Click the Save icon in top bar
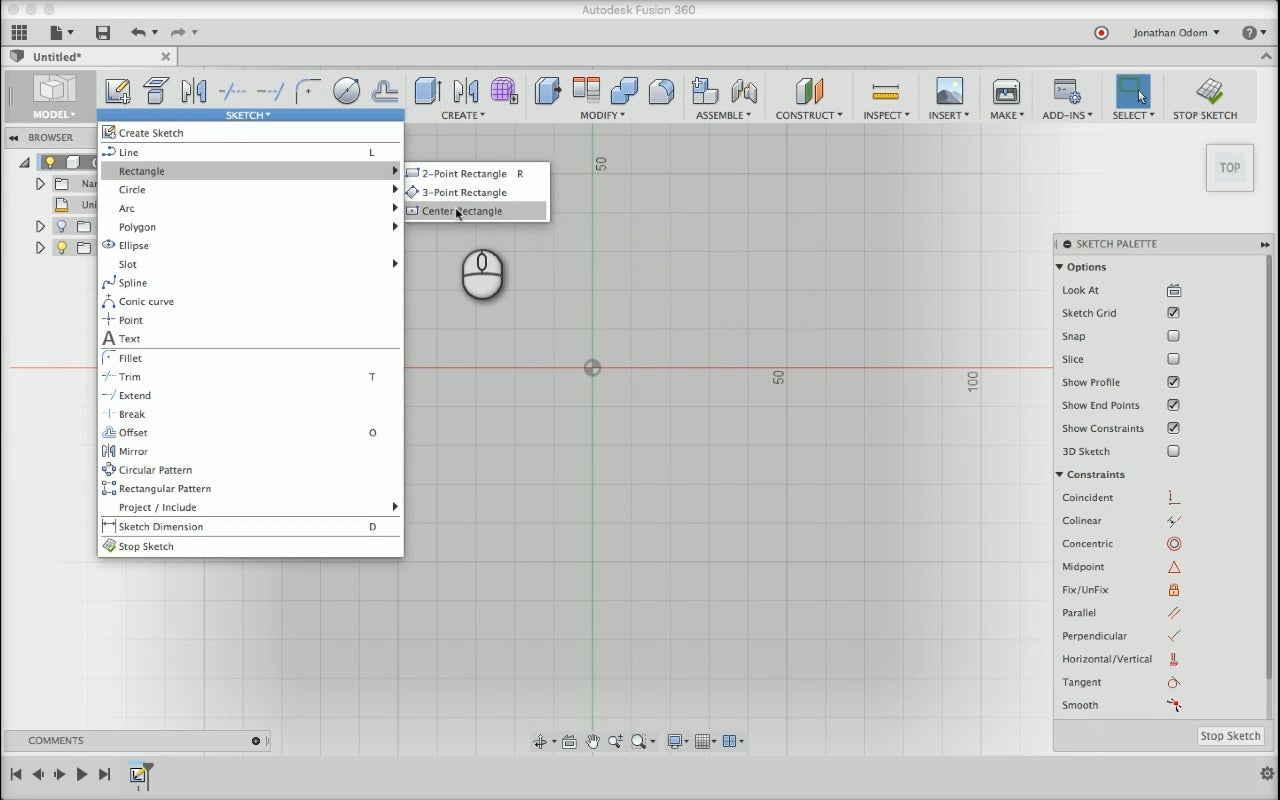1280x800 pixels. pyautogui.click(x=102, y=33)
